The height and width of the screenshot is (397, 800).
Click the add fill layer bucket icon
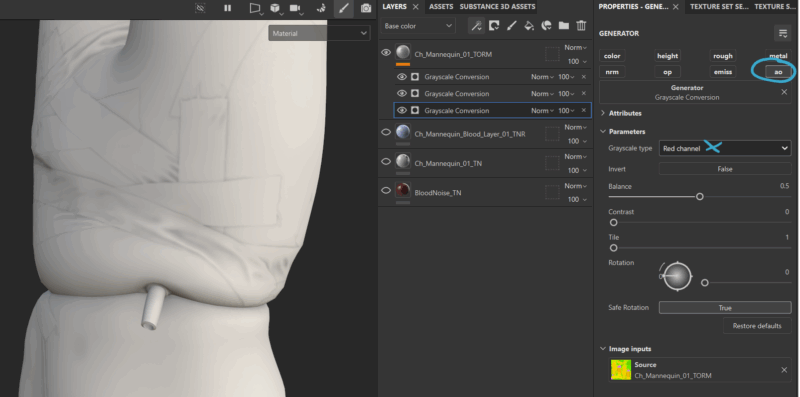pyautogui.click(x=529, y=26)
